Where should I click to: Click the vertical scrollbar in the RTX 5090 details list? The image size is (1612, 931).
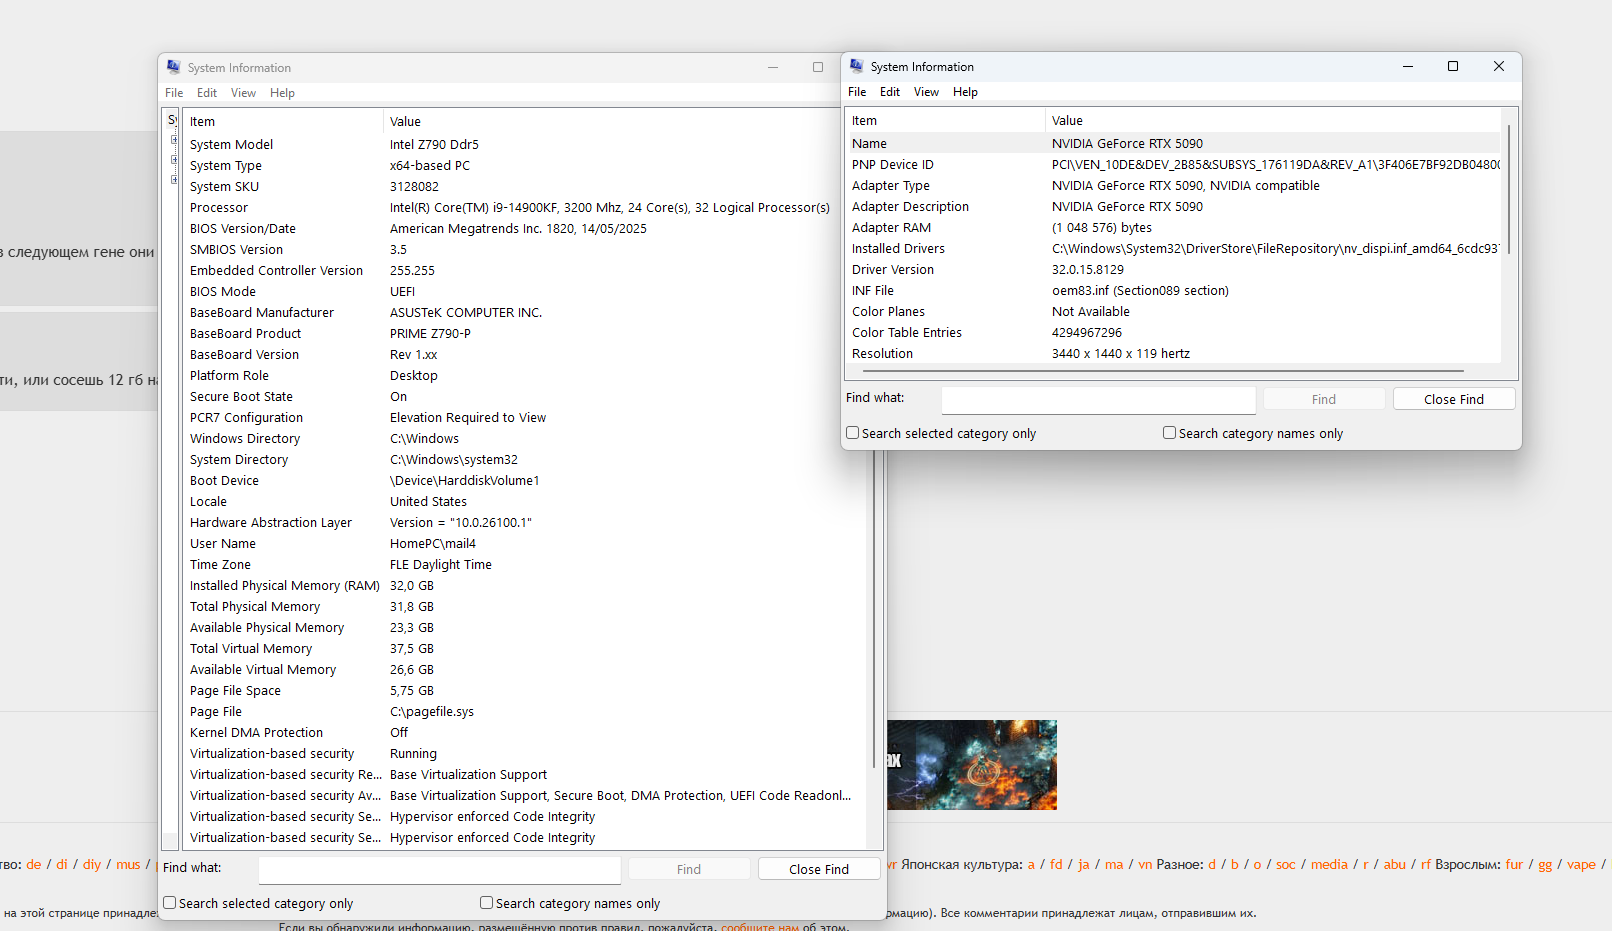[x=1508, y=190]
